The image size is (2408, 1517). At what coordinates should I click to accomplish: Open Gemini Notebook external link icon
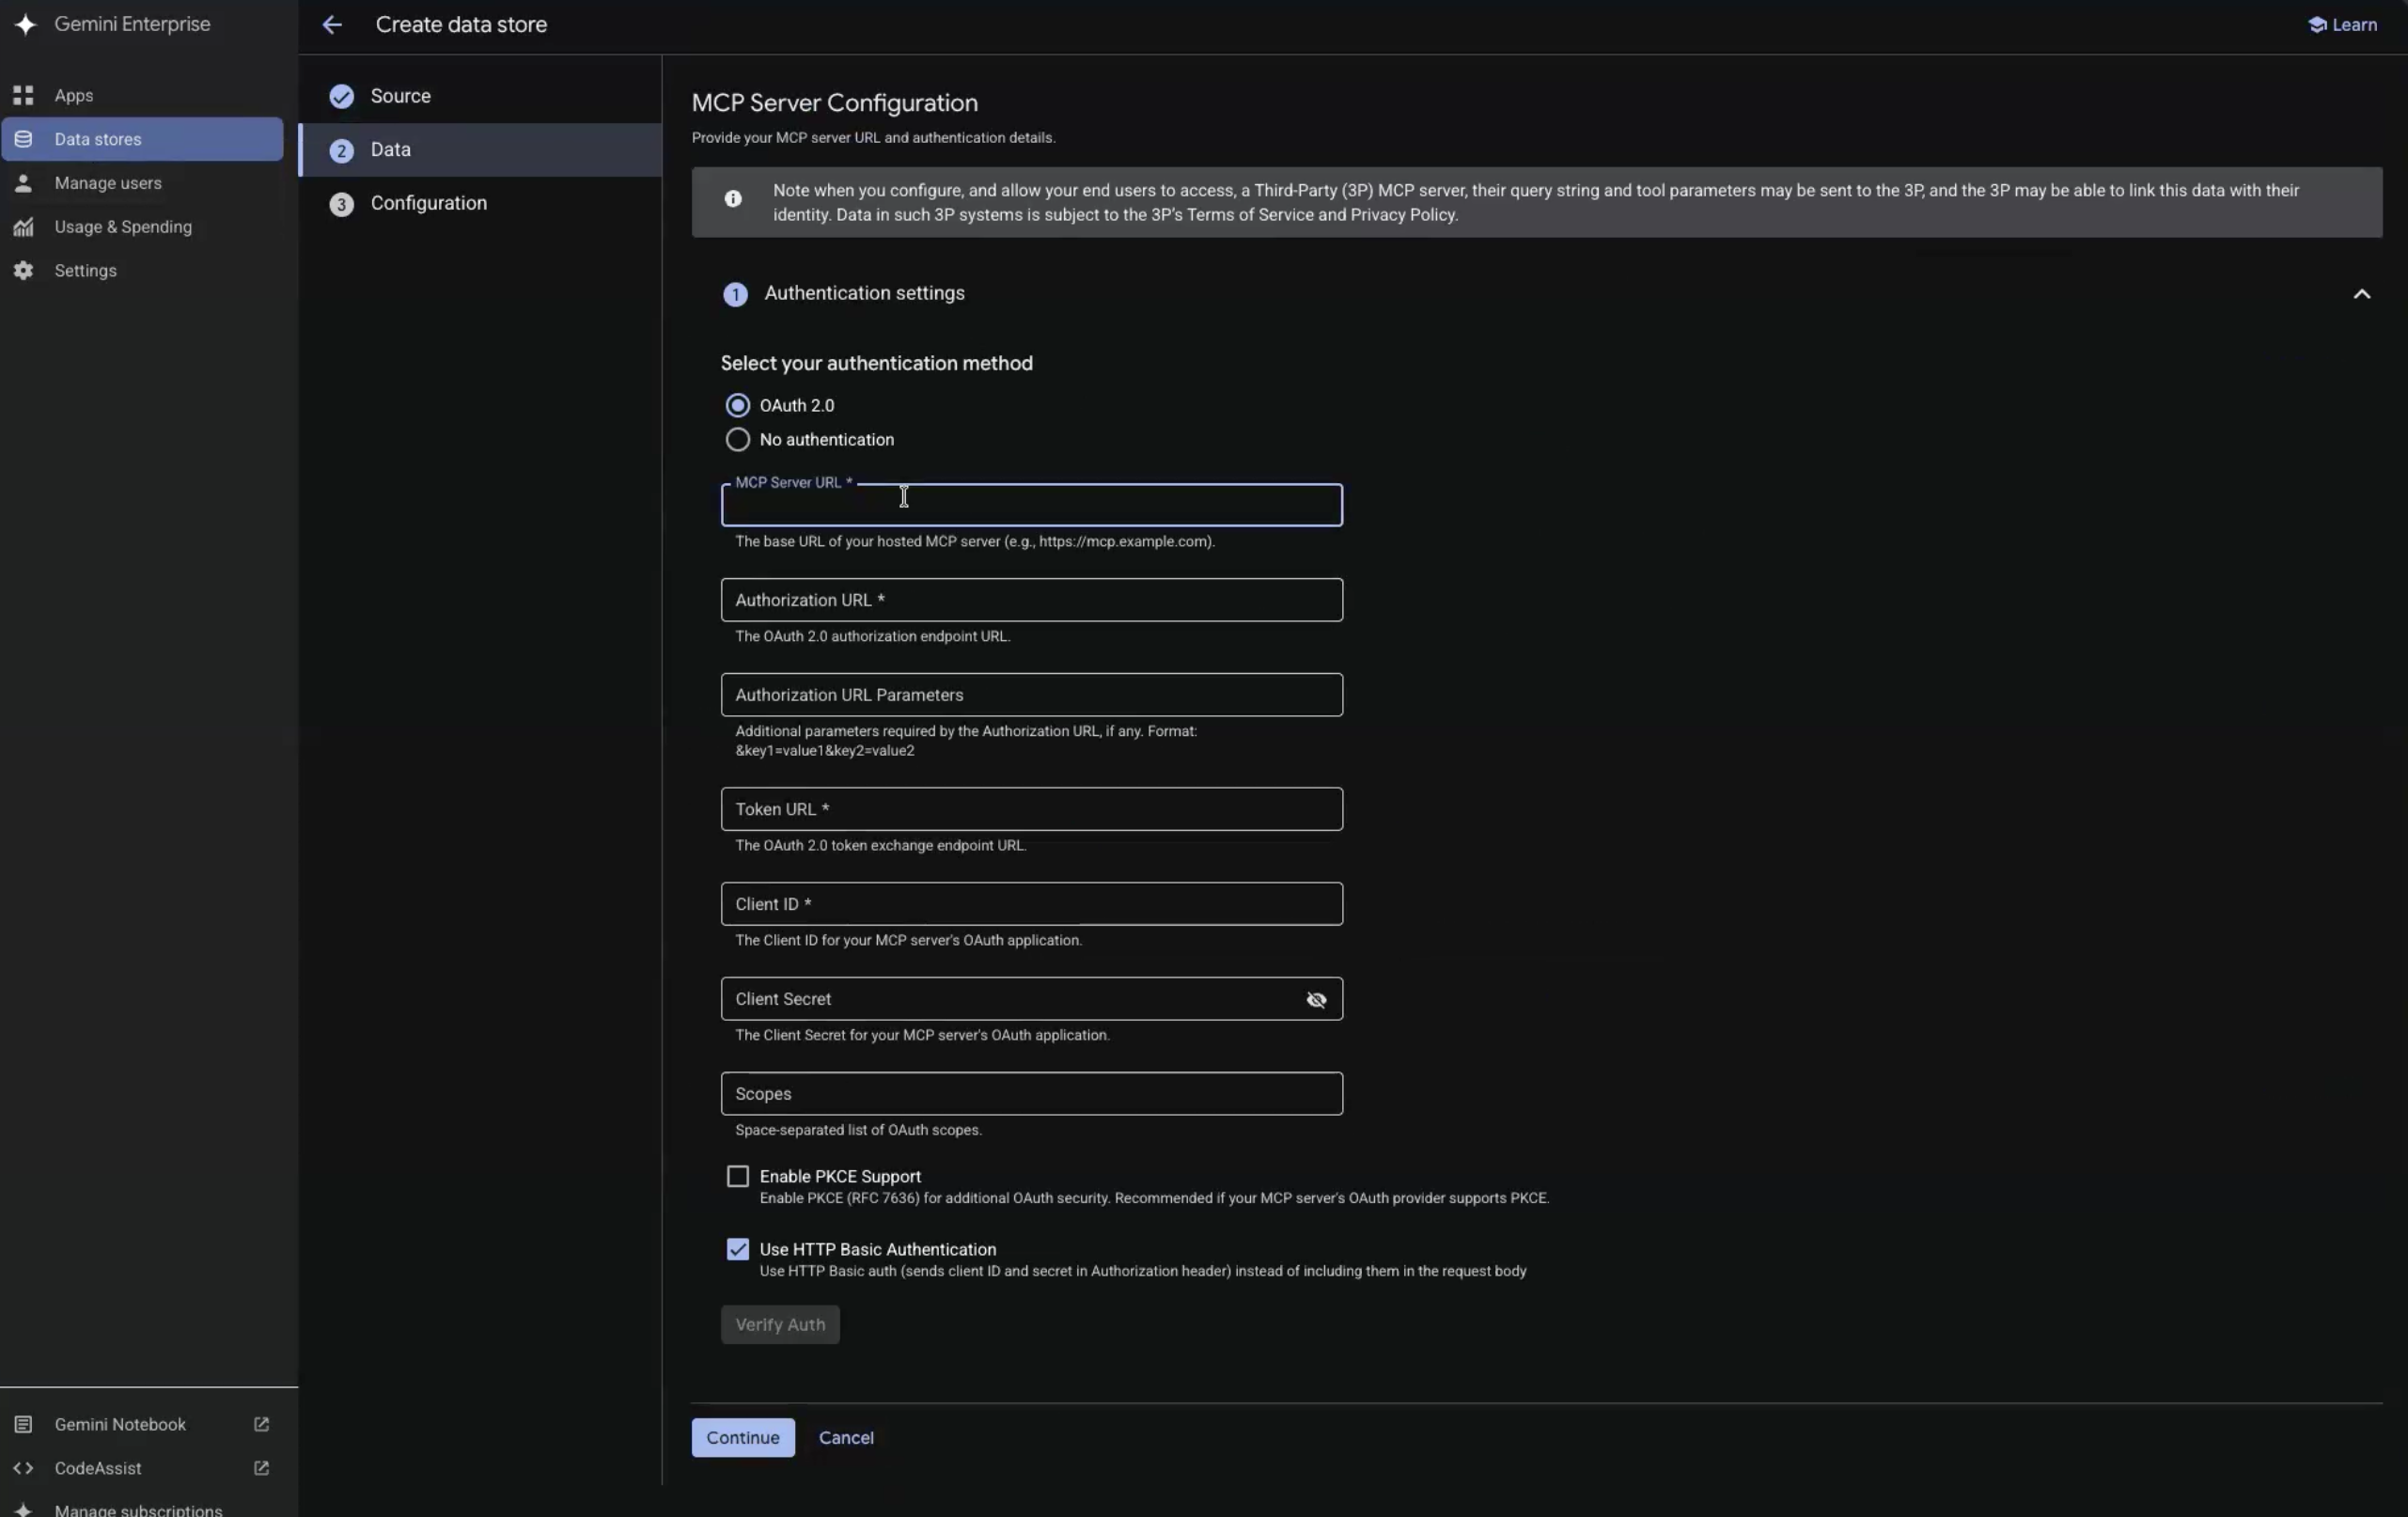click(261, 1424)
